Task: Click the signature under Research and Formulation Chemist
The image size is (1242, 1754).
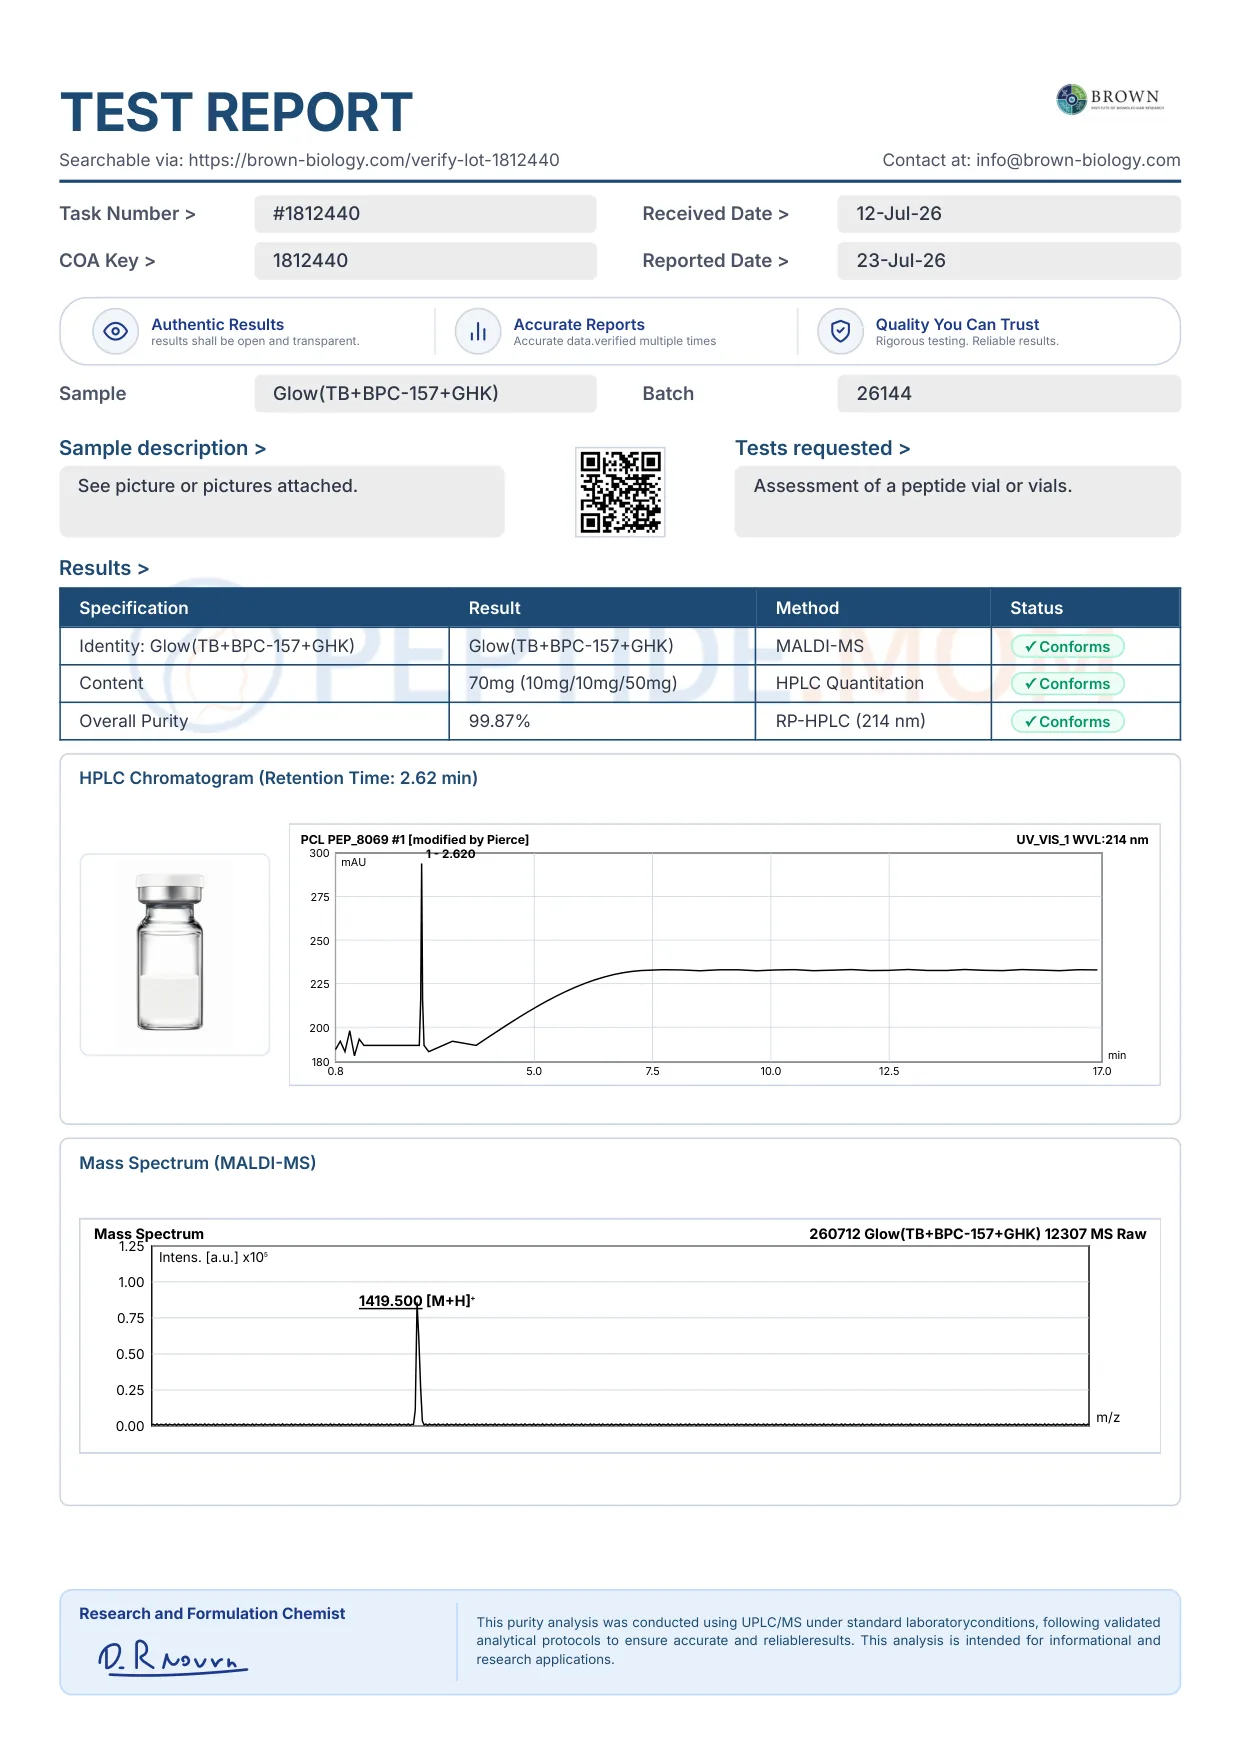Action: (x=172, y=1657)
